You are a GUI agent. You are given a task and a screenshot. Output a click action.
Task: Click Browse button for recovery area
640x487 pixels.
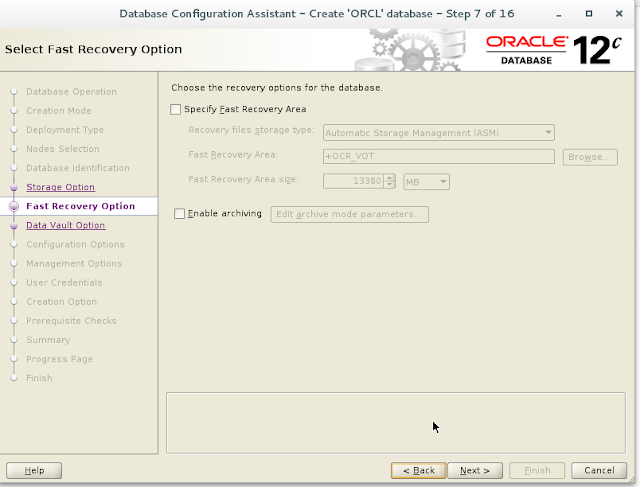point(590,157)
